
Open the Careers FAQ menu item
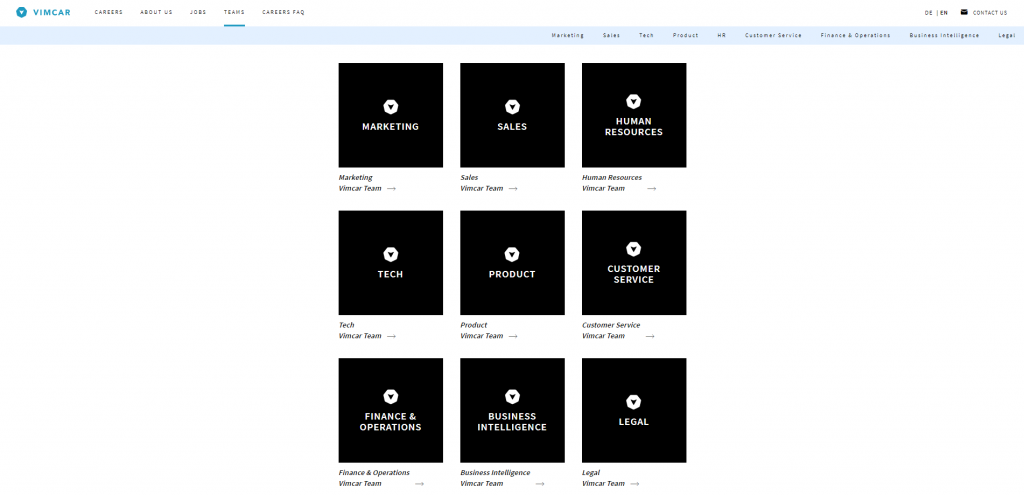coord(283,12)
